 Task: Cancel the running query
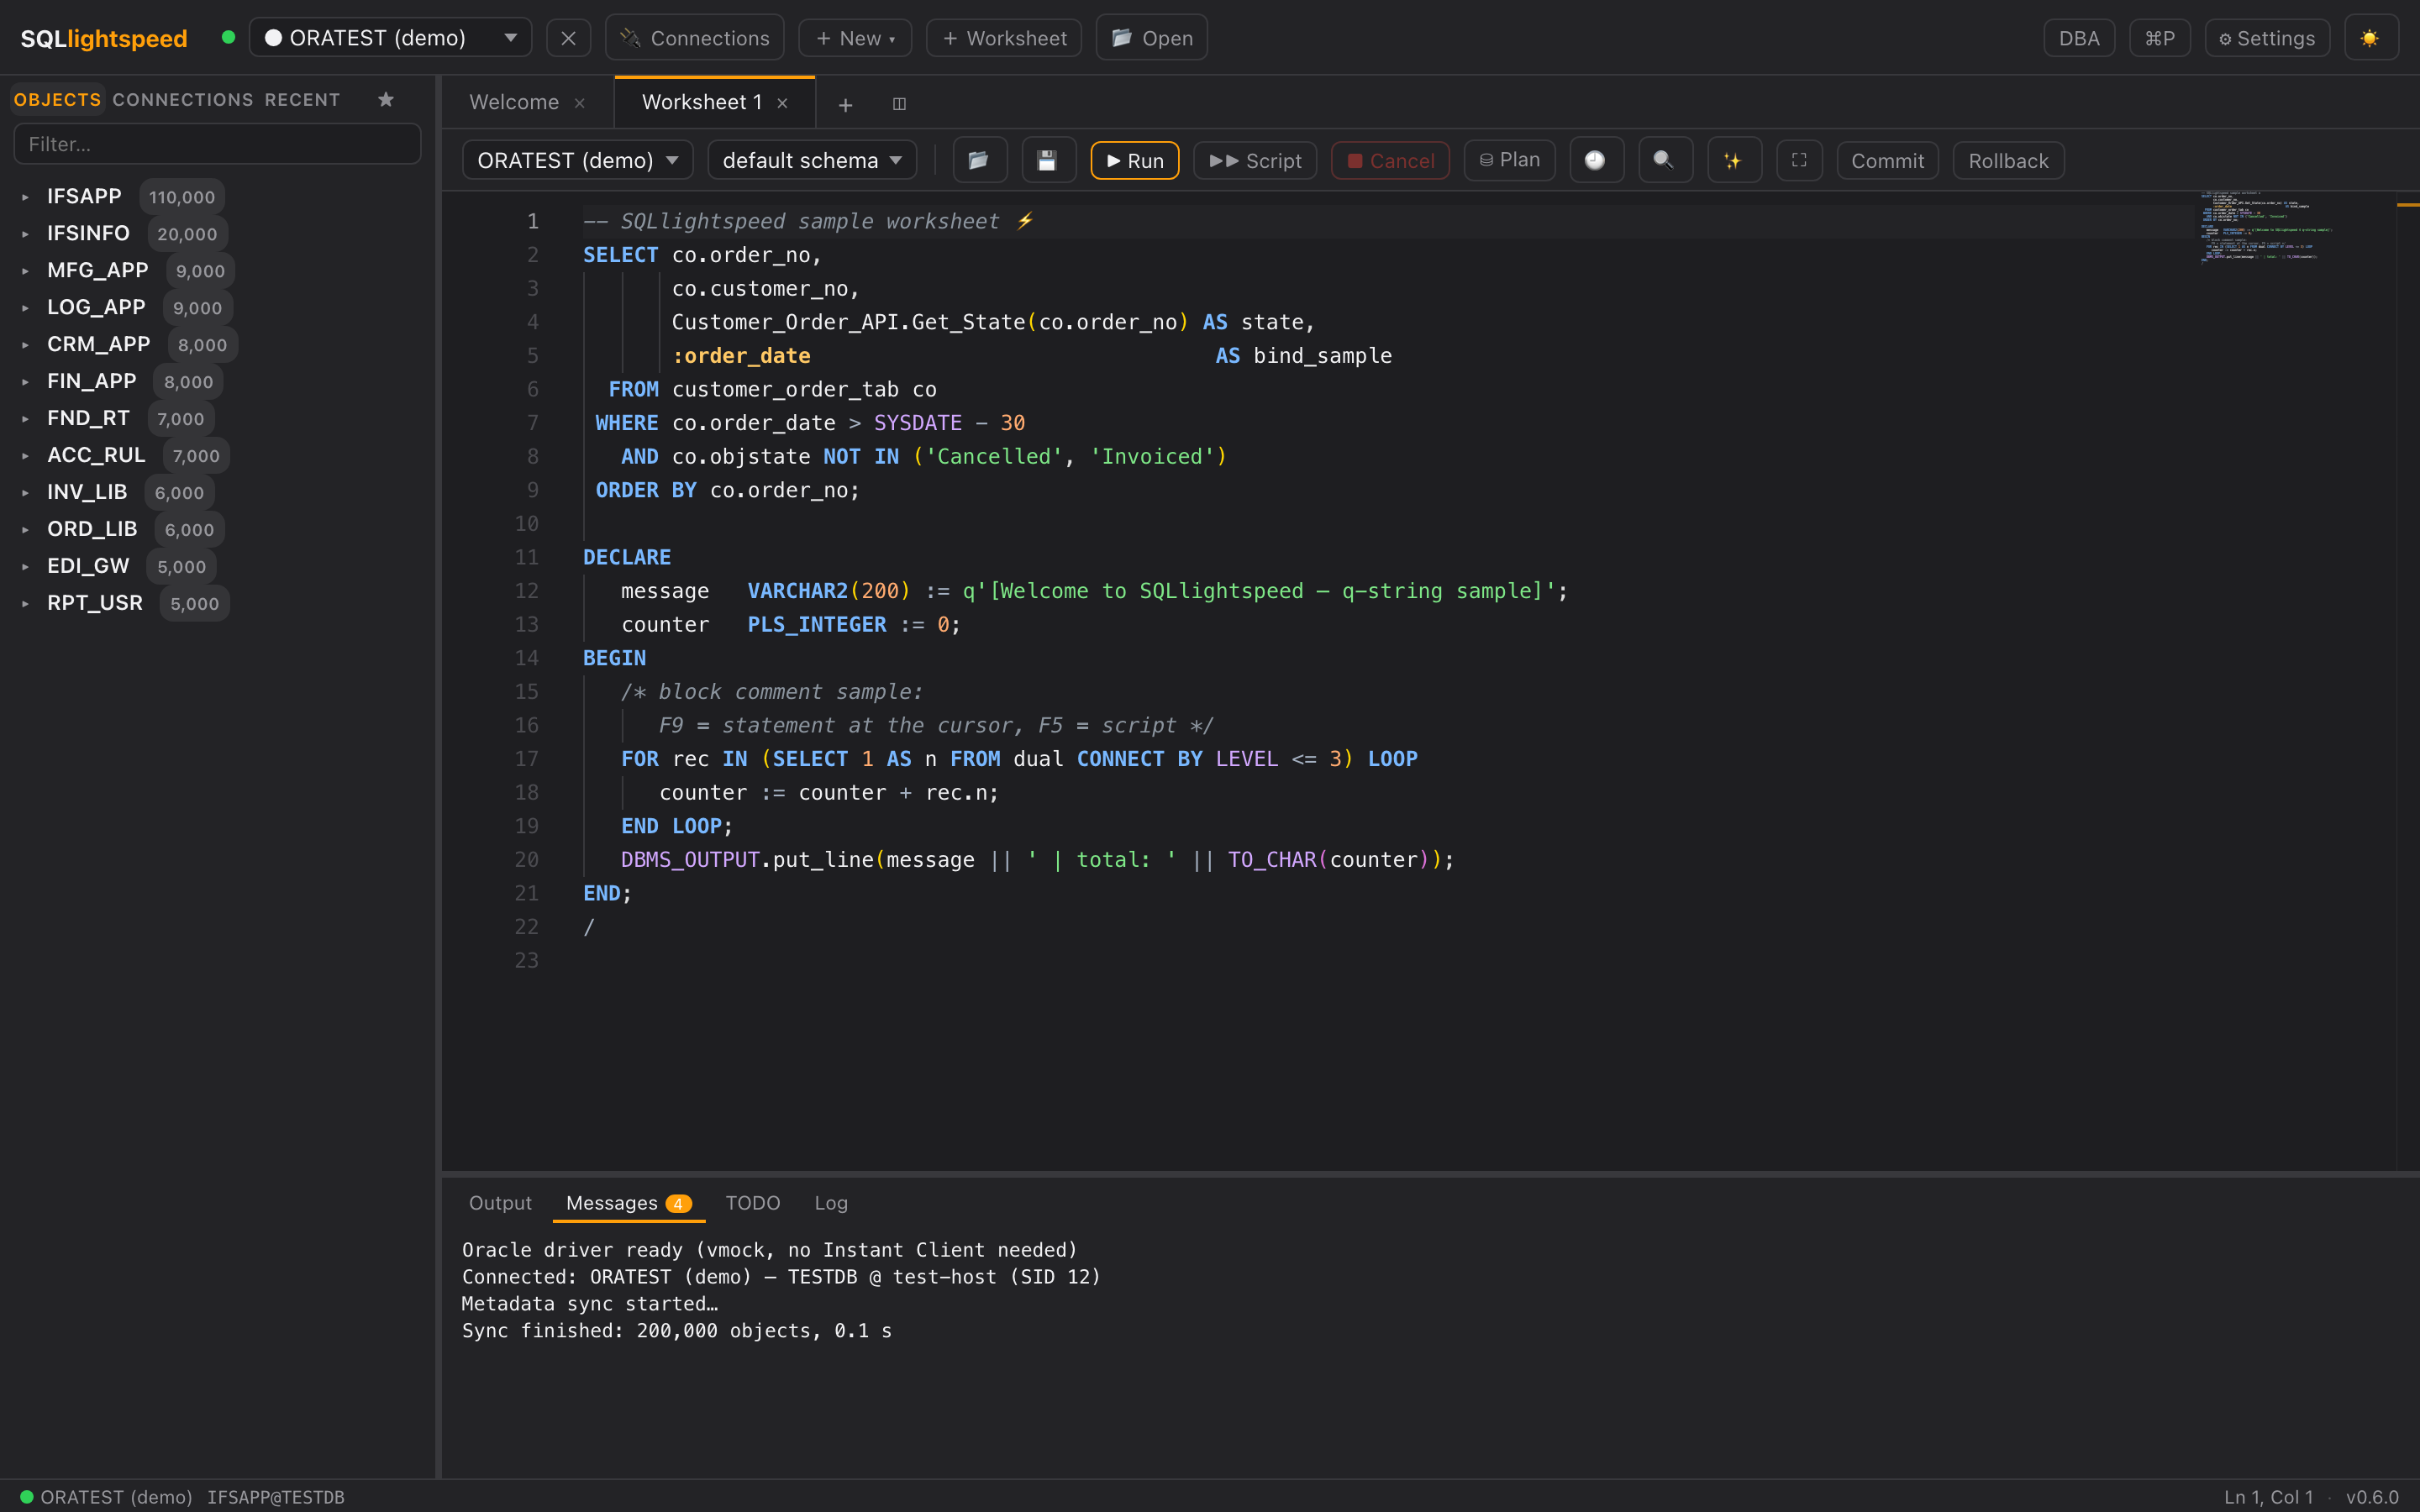1391,160
